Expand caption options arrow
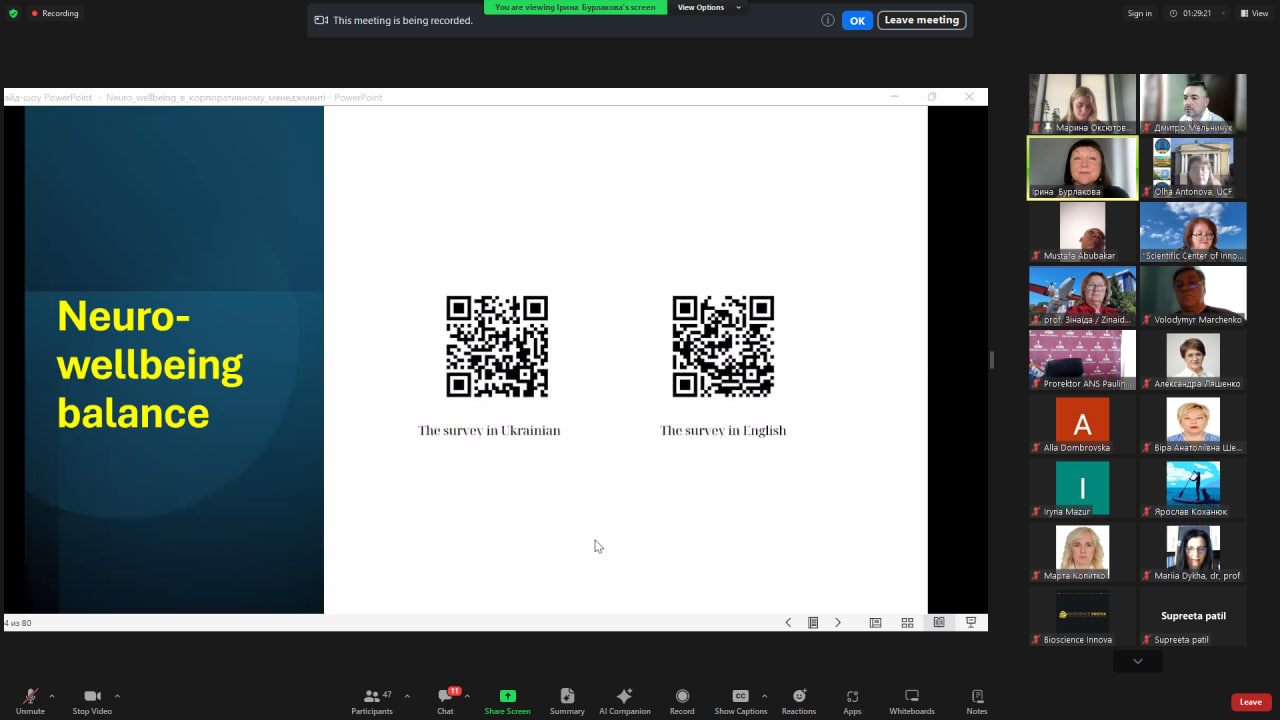The height and width of the screenshot is (720, 1280). coord(764,696)
